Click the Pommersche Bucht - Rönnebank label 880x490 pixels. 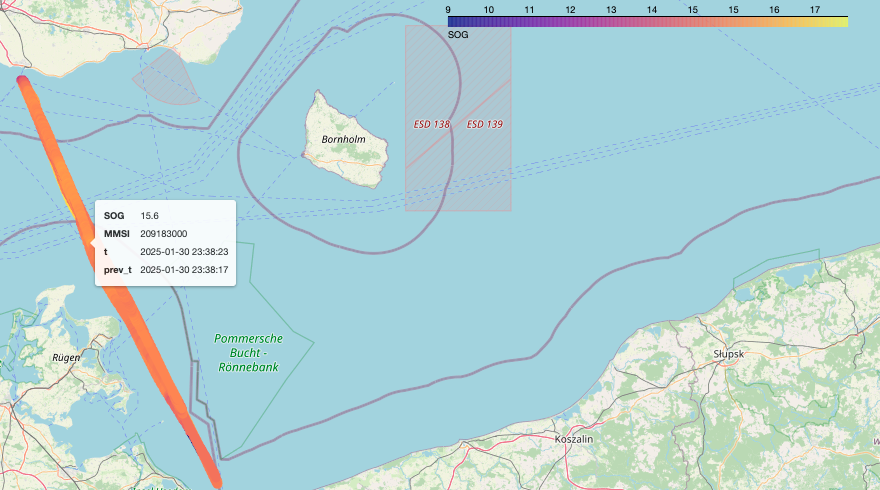pyautogui.click(x=248, y=353)
